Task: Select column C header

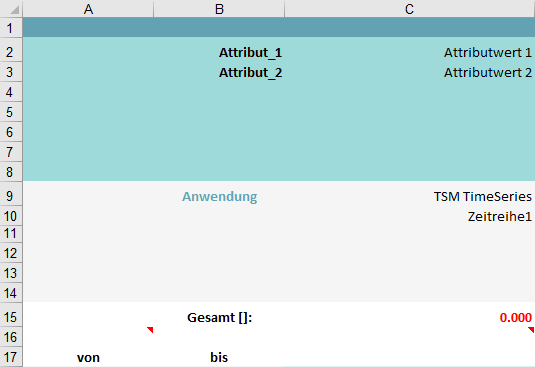Action: click(409, 9)
